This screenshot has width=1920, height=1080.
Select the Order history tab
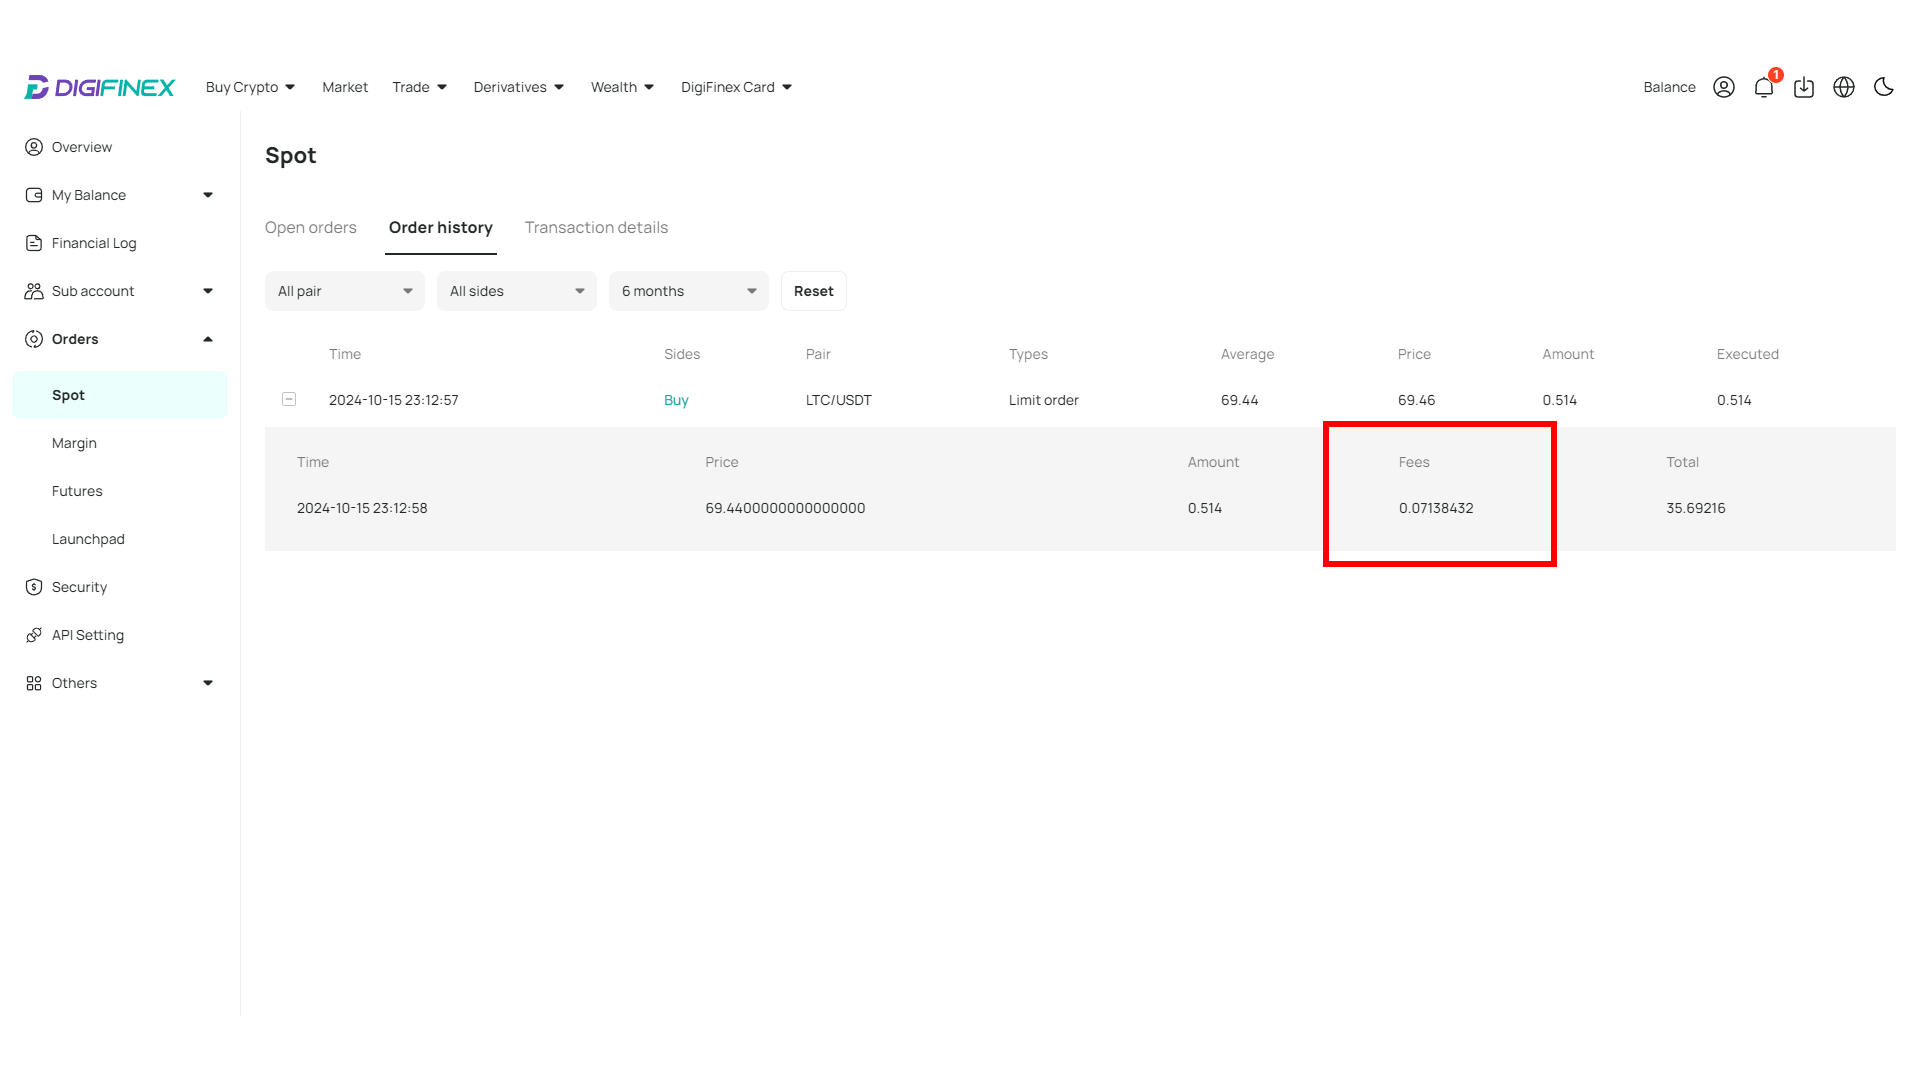(x=441, y=227)
